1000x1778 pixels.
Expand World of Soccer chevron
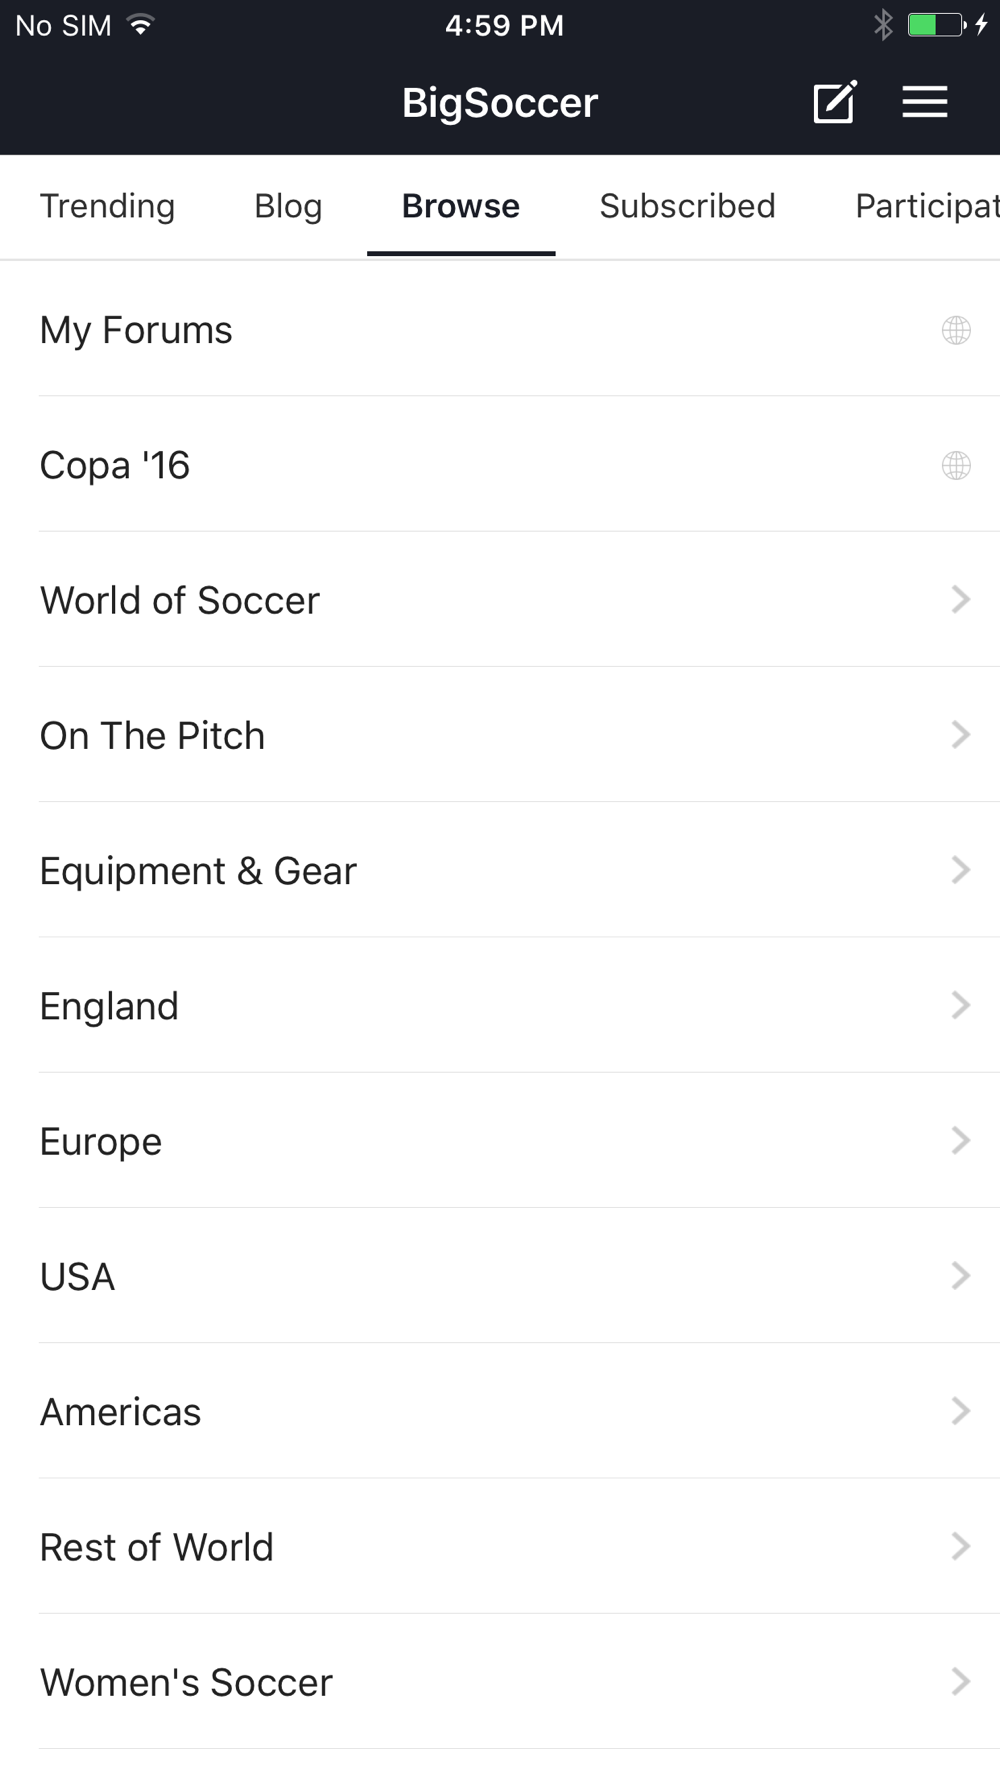point(960,600)
